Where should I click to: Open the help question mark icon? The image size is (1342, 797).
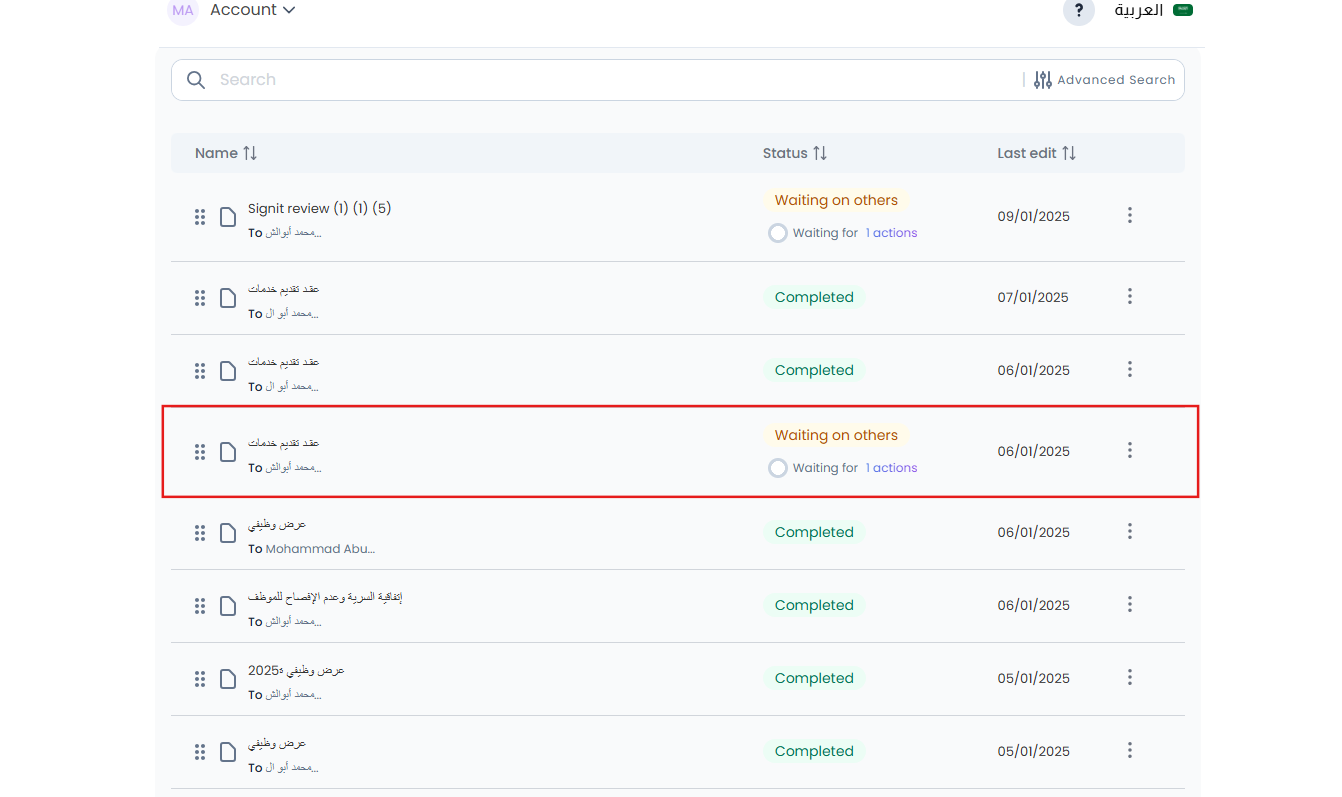(1078, 11)
